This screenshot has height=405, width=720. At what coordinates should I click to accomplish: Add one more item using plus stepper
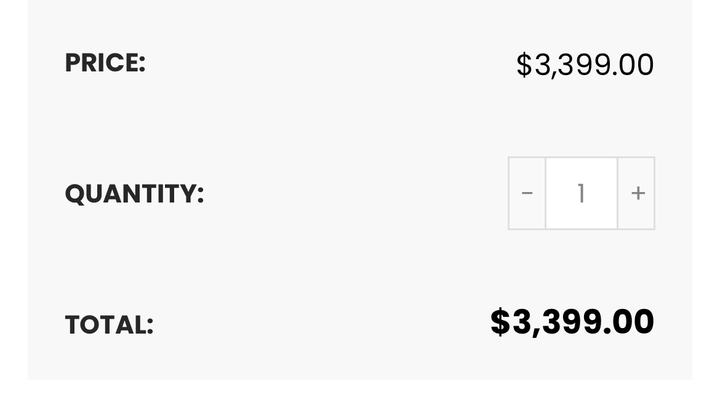[x=637, y=193]
